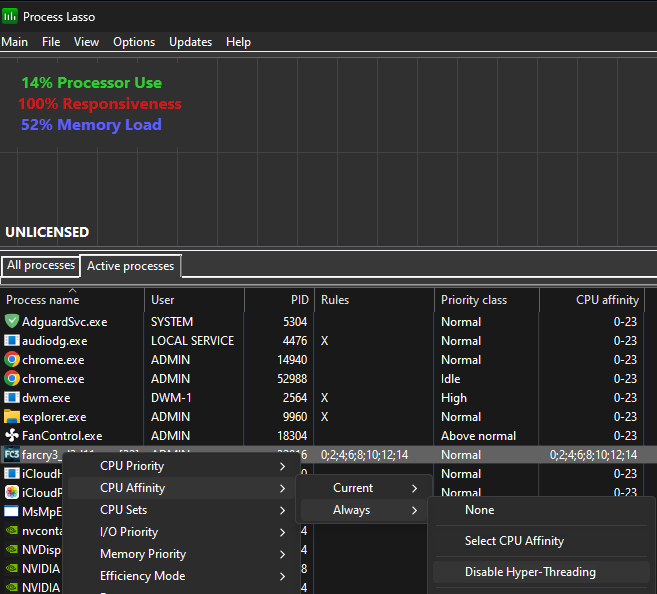
Task: Click the DWM-1 user cell
Action: 171,398
